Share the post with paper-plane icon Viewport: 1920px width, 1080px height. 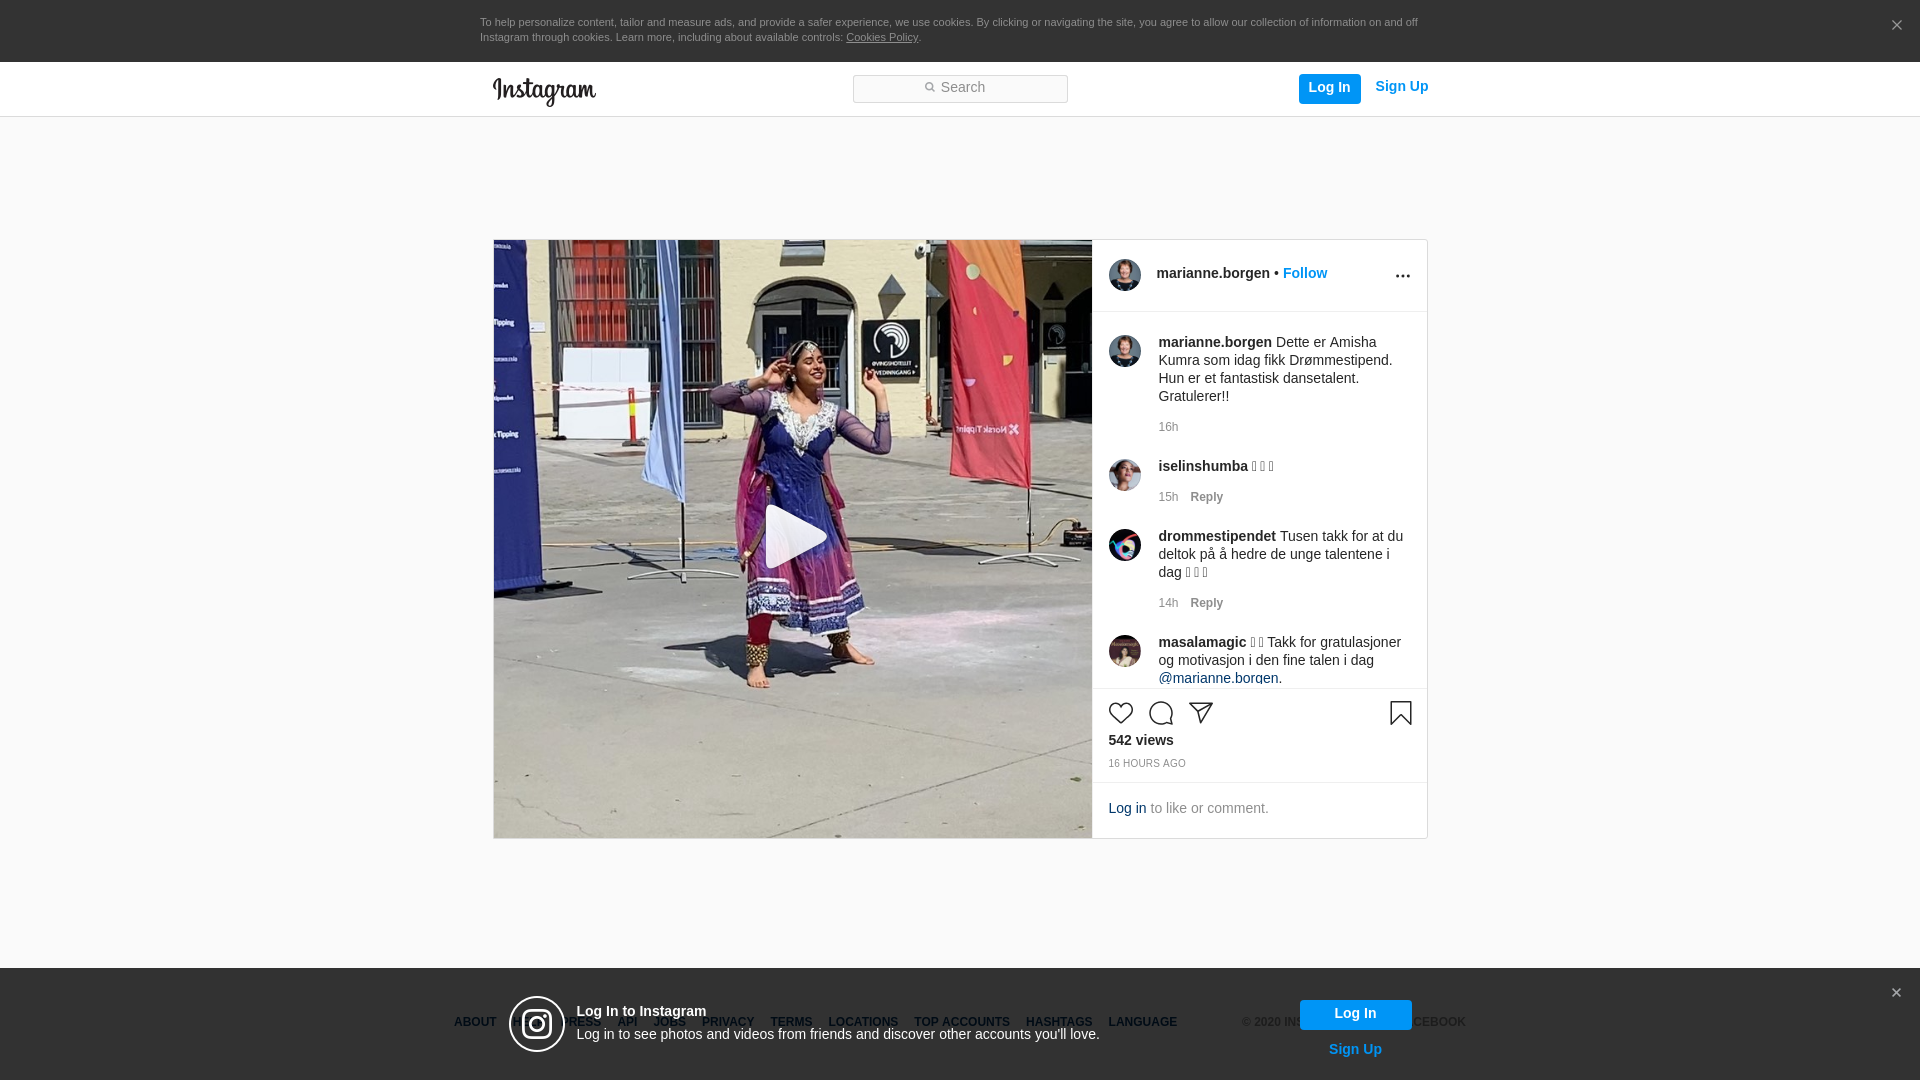[x=1200, y=713]
